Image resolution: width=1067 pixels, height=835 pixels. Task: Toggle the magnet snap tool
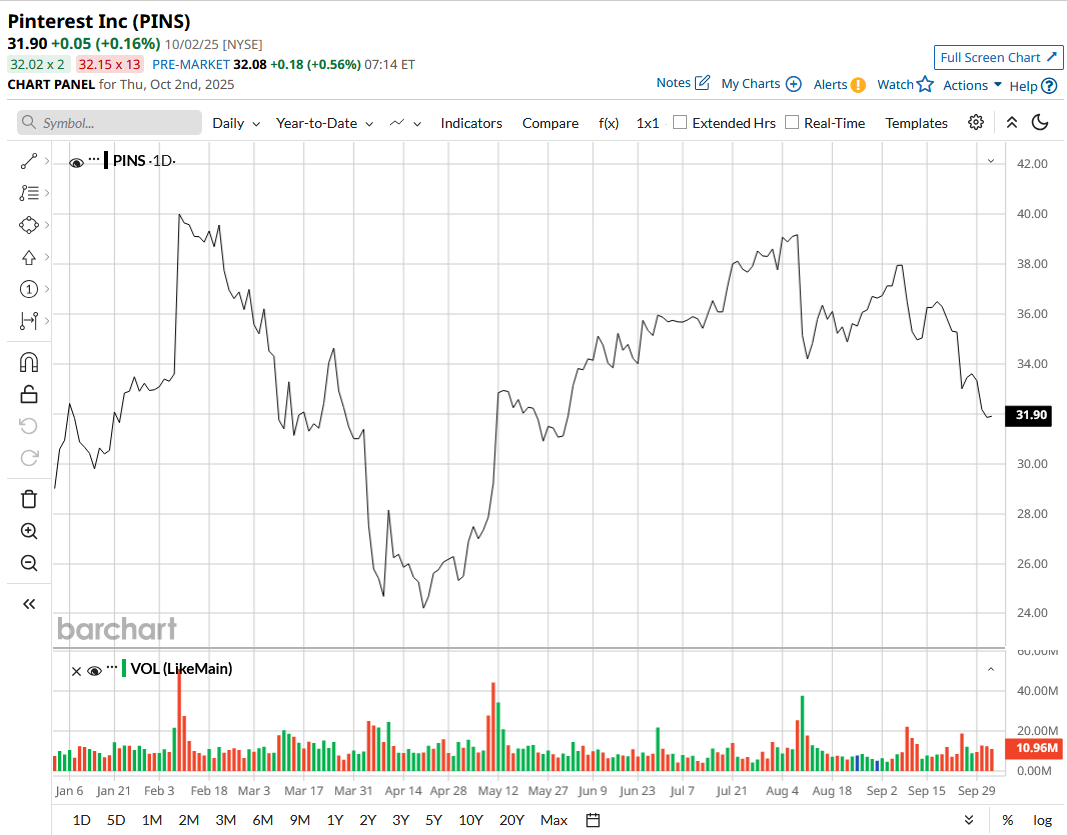click(29, 363)
